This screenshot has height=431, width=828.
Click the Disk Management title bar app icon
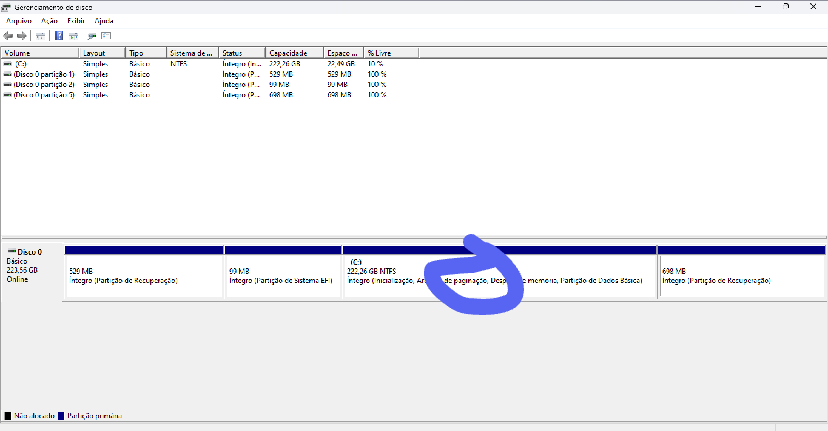coord(6,7)
